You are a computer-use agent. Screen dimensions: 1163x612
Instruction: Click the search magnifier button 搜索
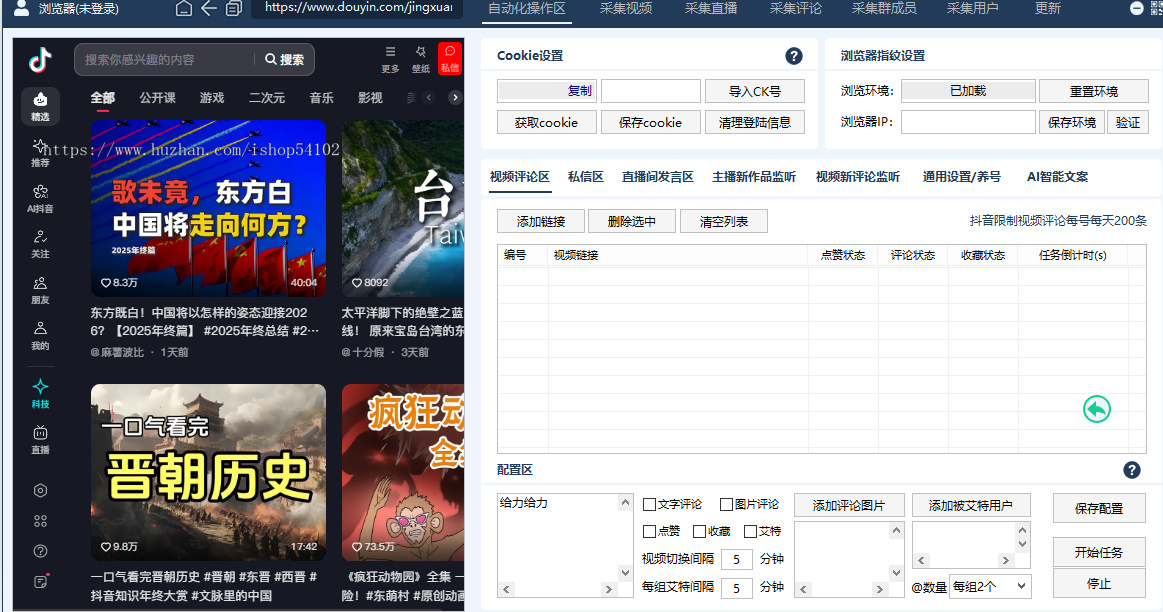pos(285,59)
